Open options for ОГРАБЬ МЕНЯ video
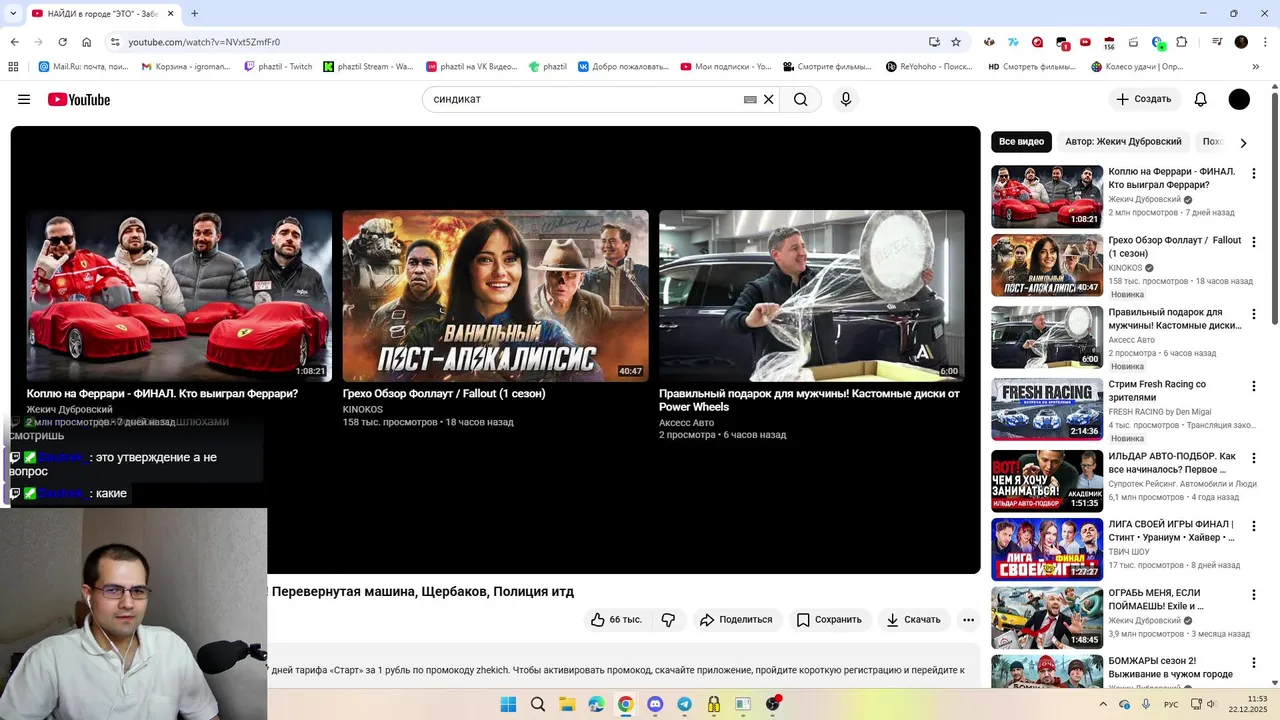 1253,594
